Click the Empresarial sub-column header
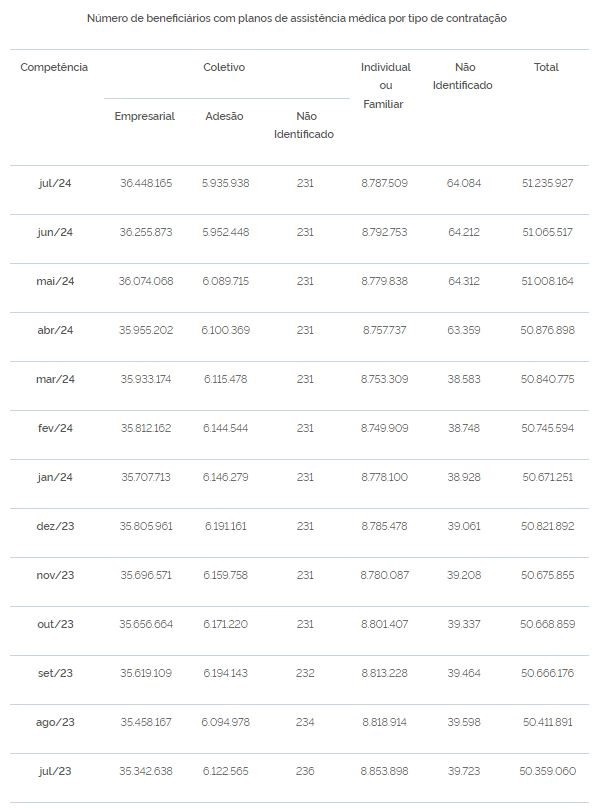Image resolution: width=599 pixels, height=809 pixels. pyautogui.click(x=144, y=116)
